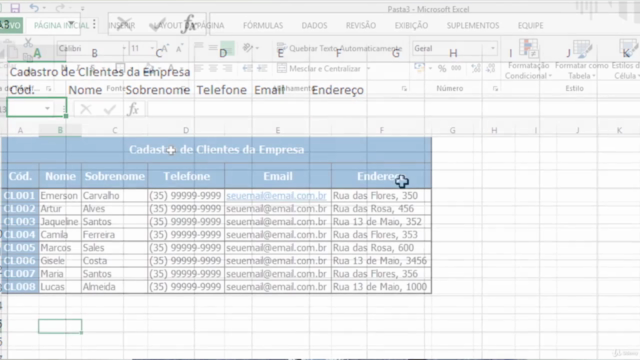Image resolution: width=640 pixels, height=360 pixels.
Task: Click the Comma Style 000 icon
Action: (x=456, y=68)
